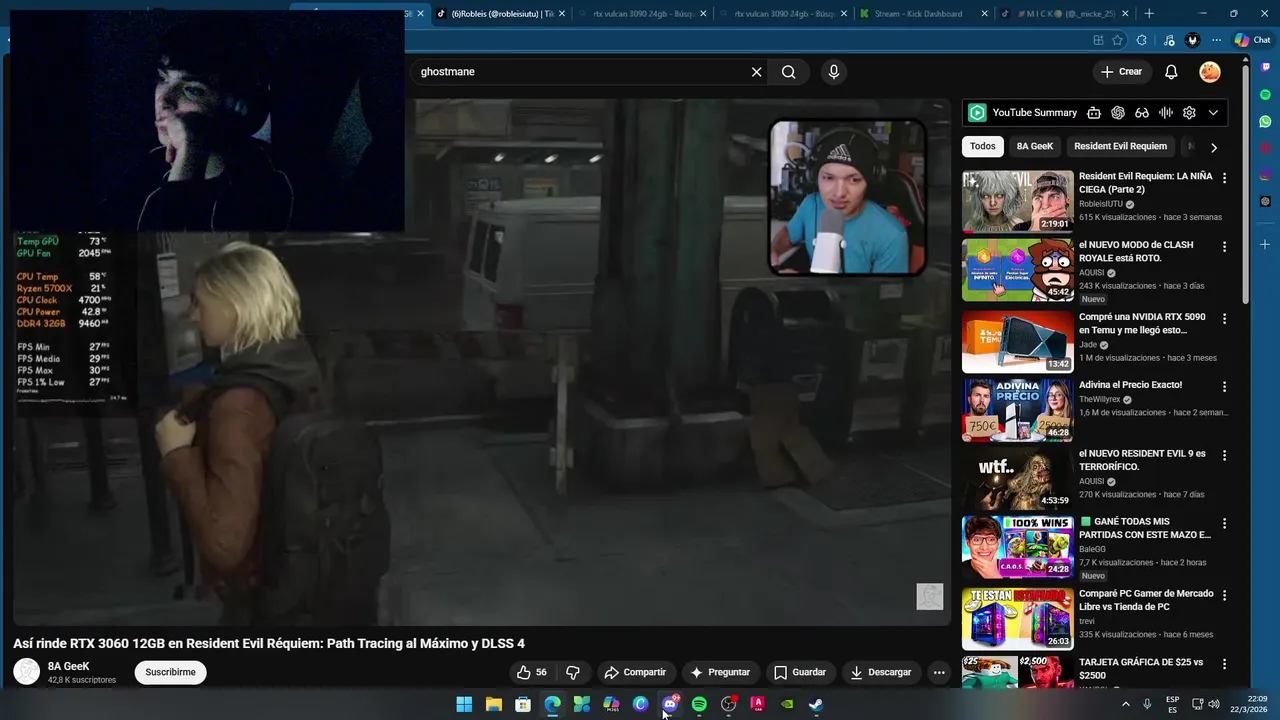
Task: Click the Suscribirme button
Action: coord(170,672)
